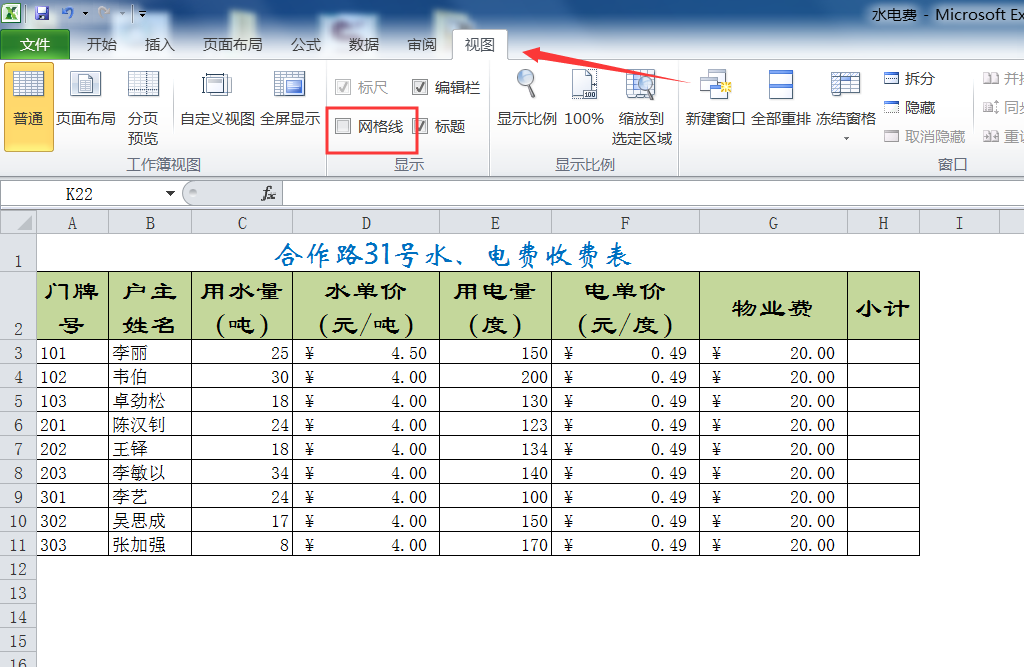Open a 新建窗口 new window

(x=715, y=104)
